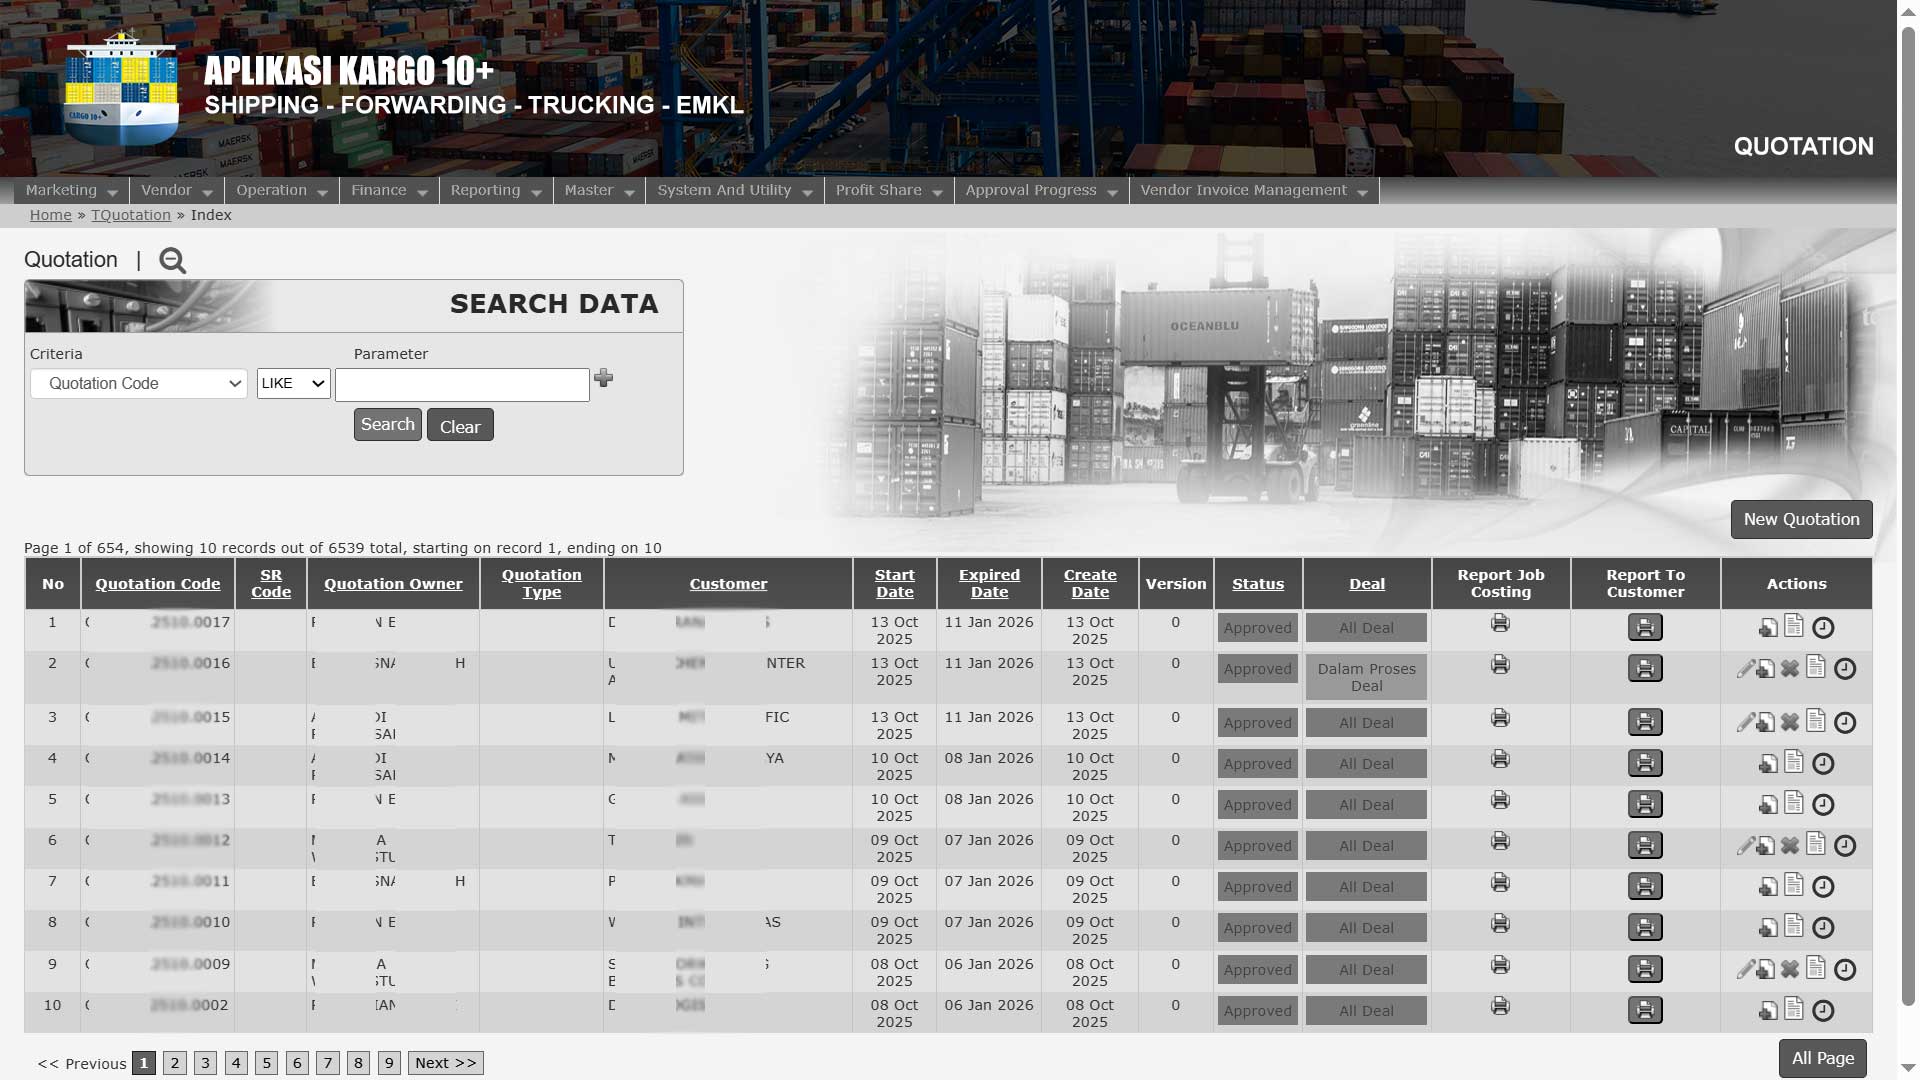Click the New Quotation button
Image resolution: width=1920 pixels, height=1080 pixels.
pyautogui.click(x=1801, y=520)
